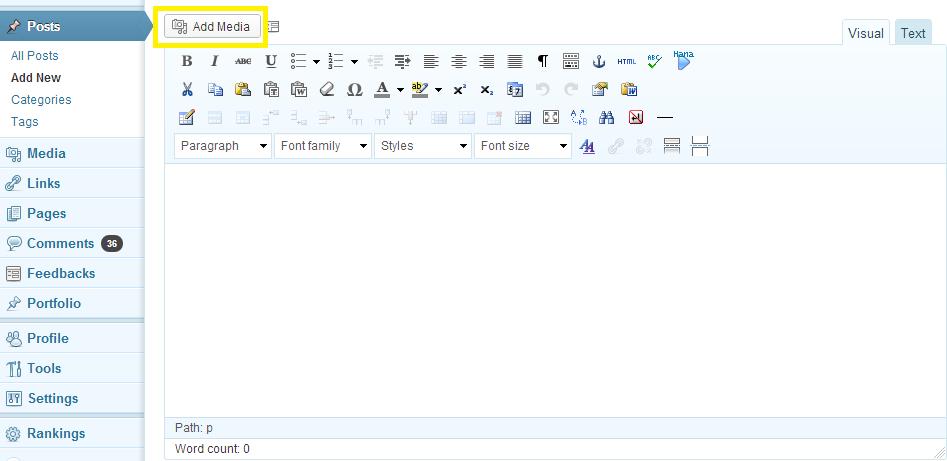947x461 pixels.
Task: Click the Copy icon
Action: [215, 89]
